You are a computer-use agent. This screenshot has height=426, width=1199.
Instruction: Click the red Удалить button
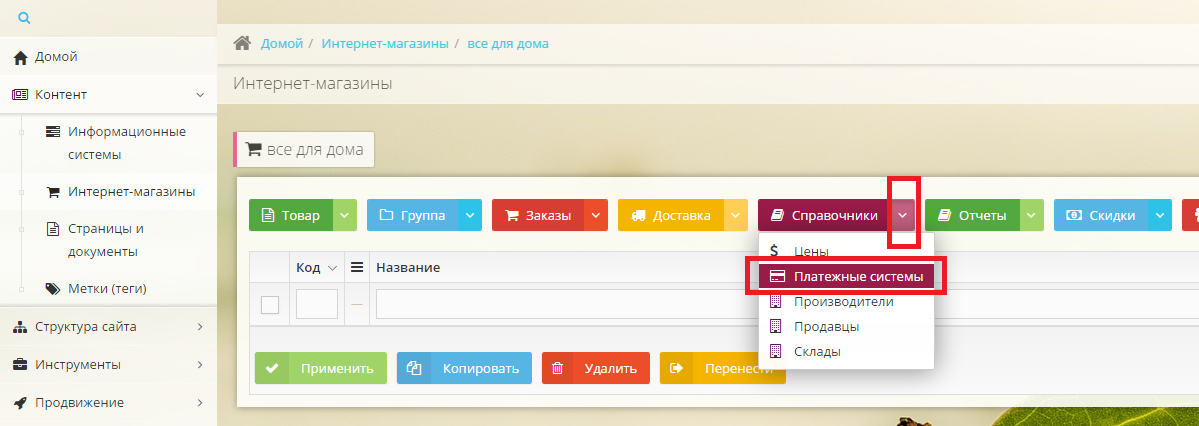point(596,368)
